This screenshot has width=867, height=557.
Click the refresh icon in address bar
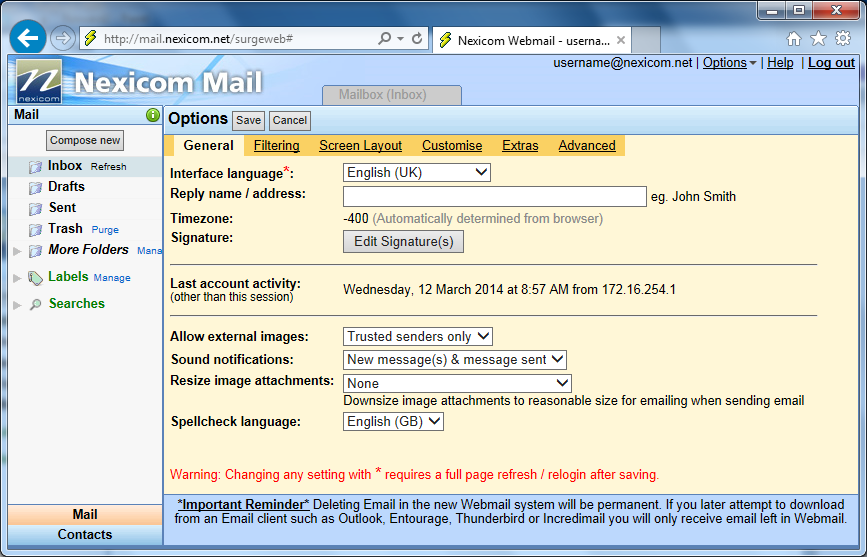click(417, 38)
